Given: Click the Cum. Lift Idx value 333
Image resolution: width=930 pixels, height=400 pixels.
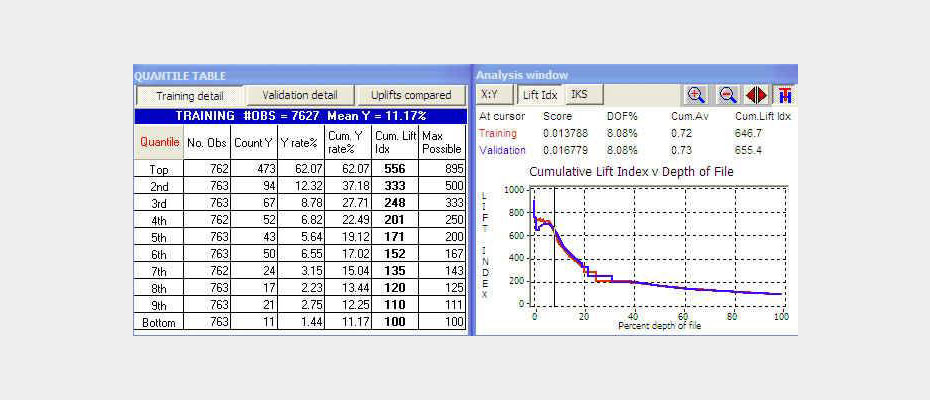Looking at the screenshot, I should [394, 186].
